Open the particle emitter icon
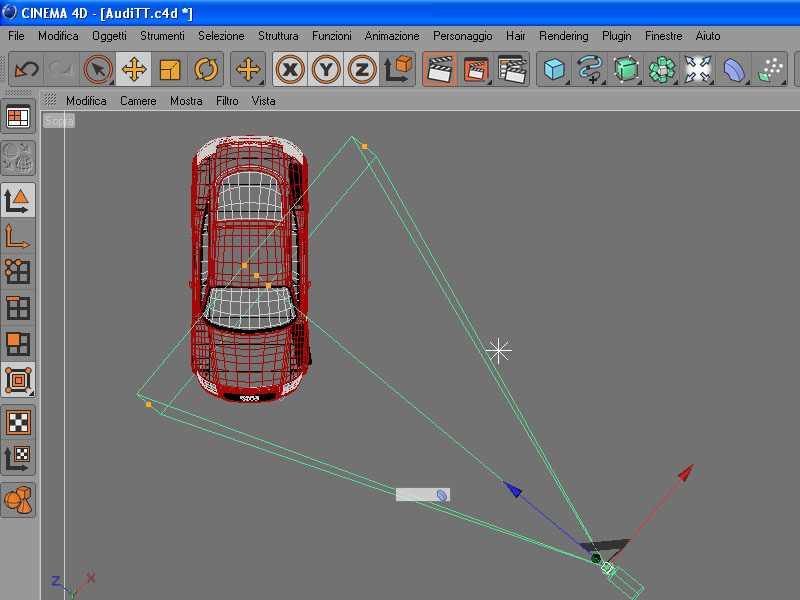 [x=769, y=69]
